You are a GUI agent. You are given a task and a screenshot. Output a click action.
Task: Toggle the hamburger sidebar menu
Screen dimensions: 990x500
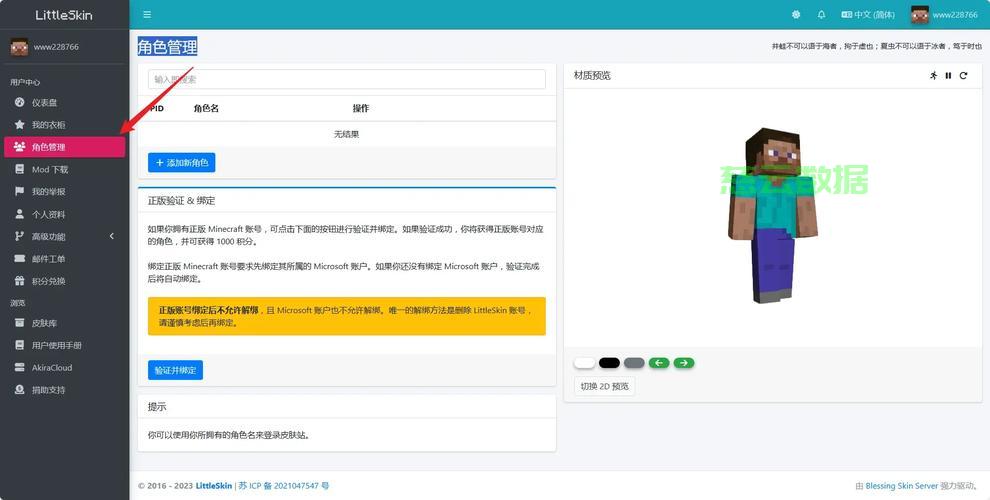147,15
